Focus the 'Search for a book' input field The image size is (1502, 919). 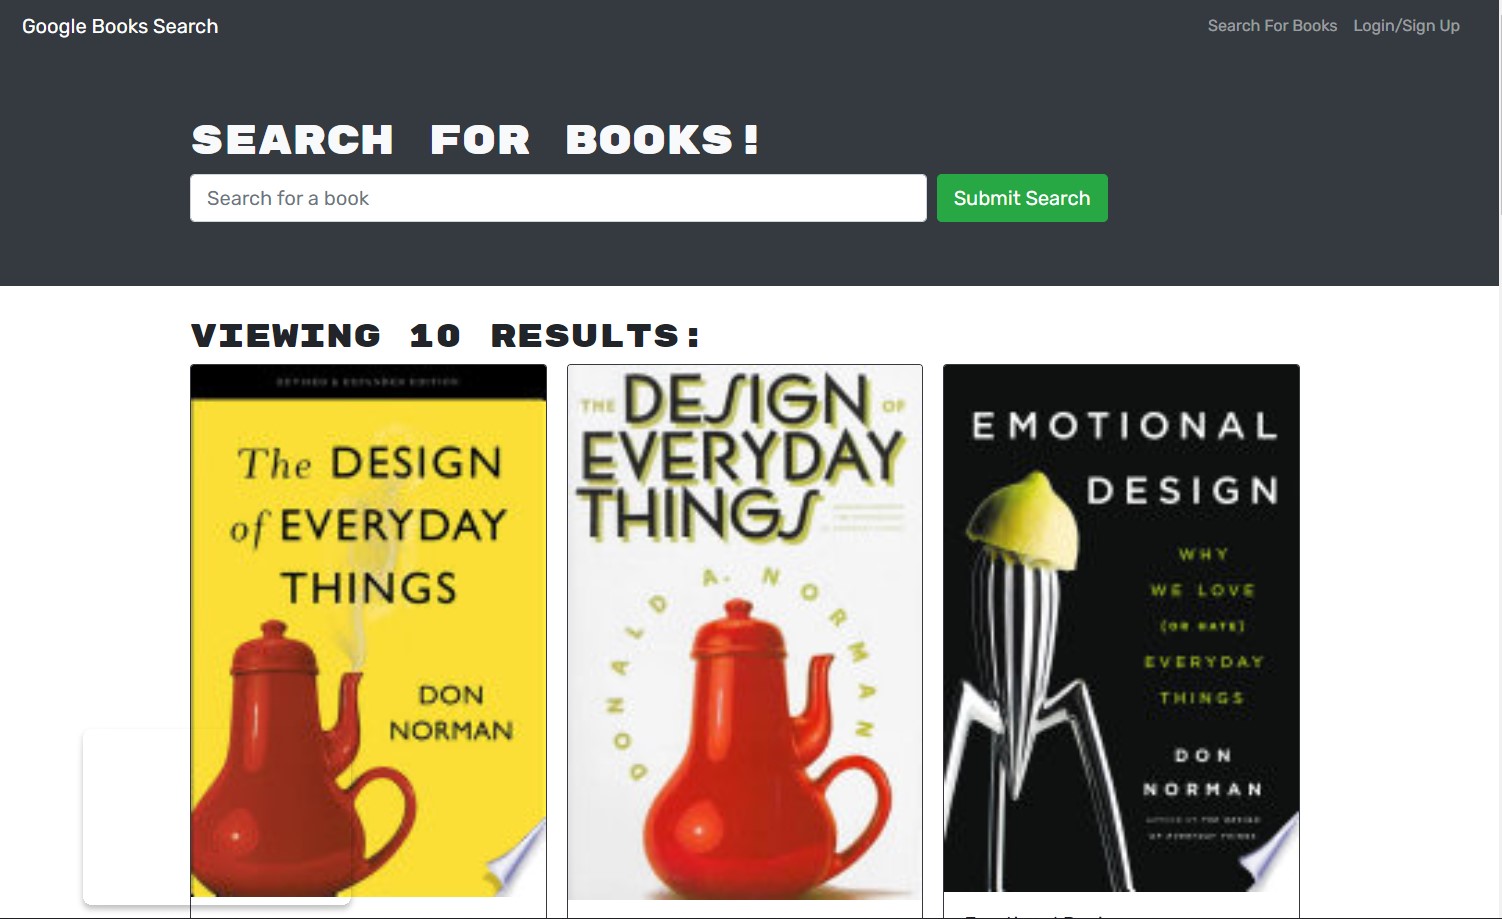tap(557, 197)
